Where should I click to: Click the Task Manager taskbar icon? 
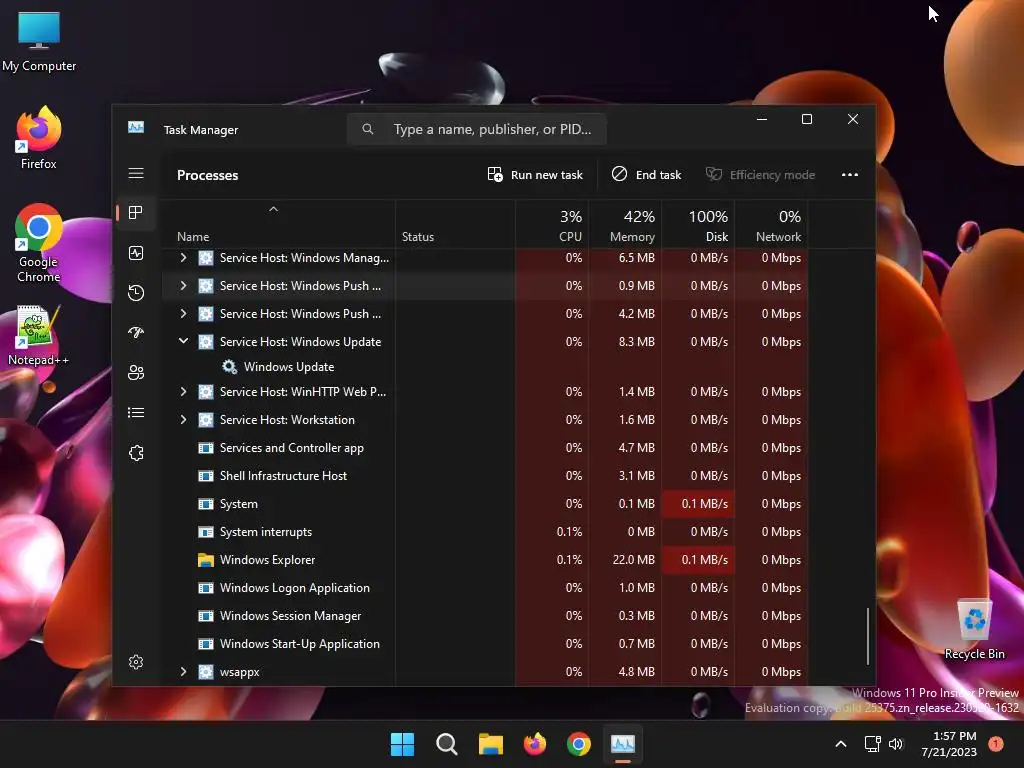click(x=623, y=744)
